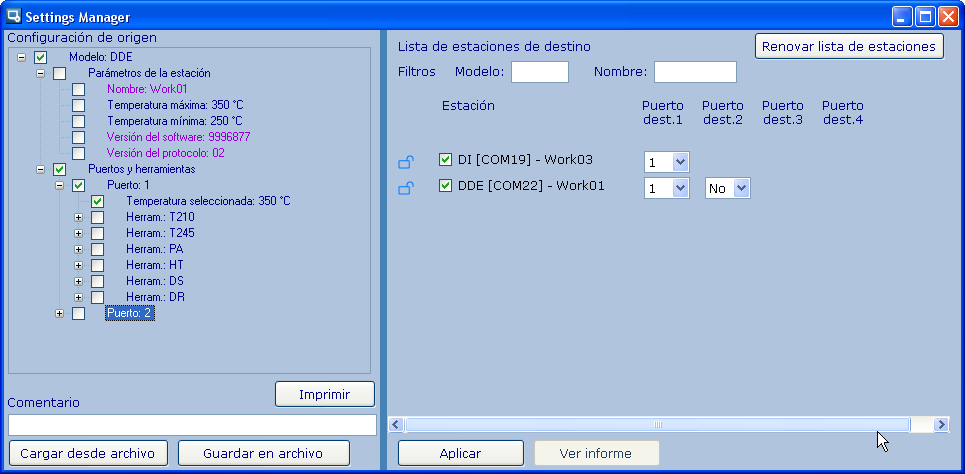Click the scrollbar right arrow
This screenshot has width=965, height=474.
[x=940, y=424]
